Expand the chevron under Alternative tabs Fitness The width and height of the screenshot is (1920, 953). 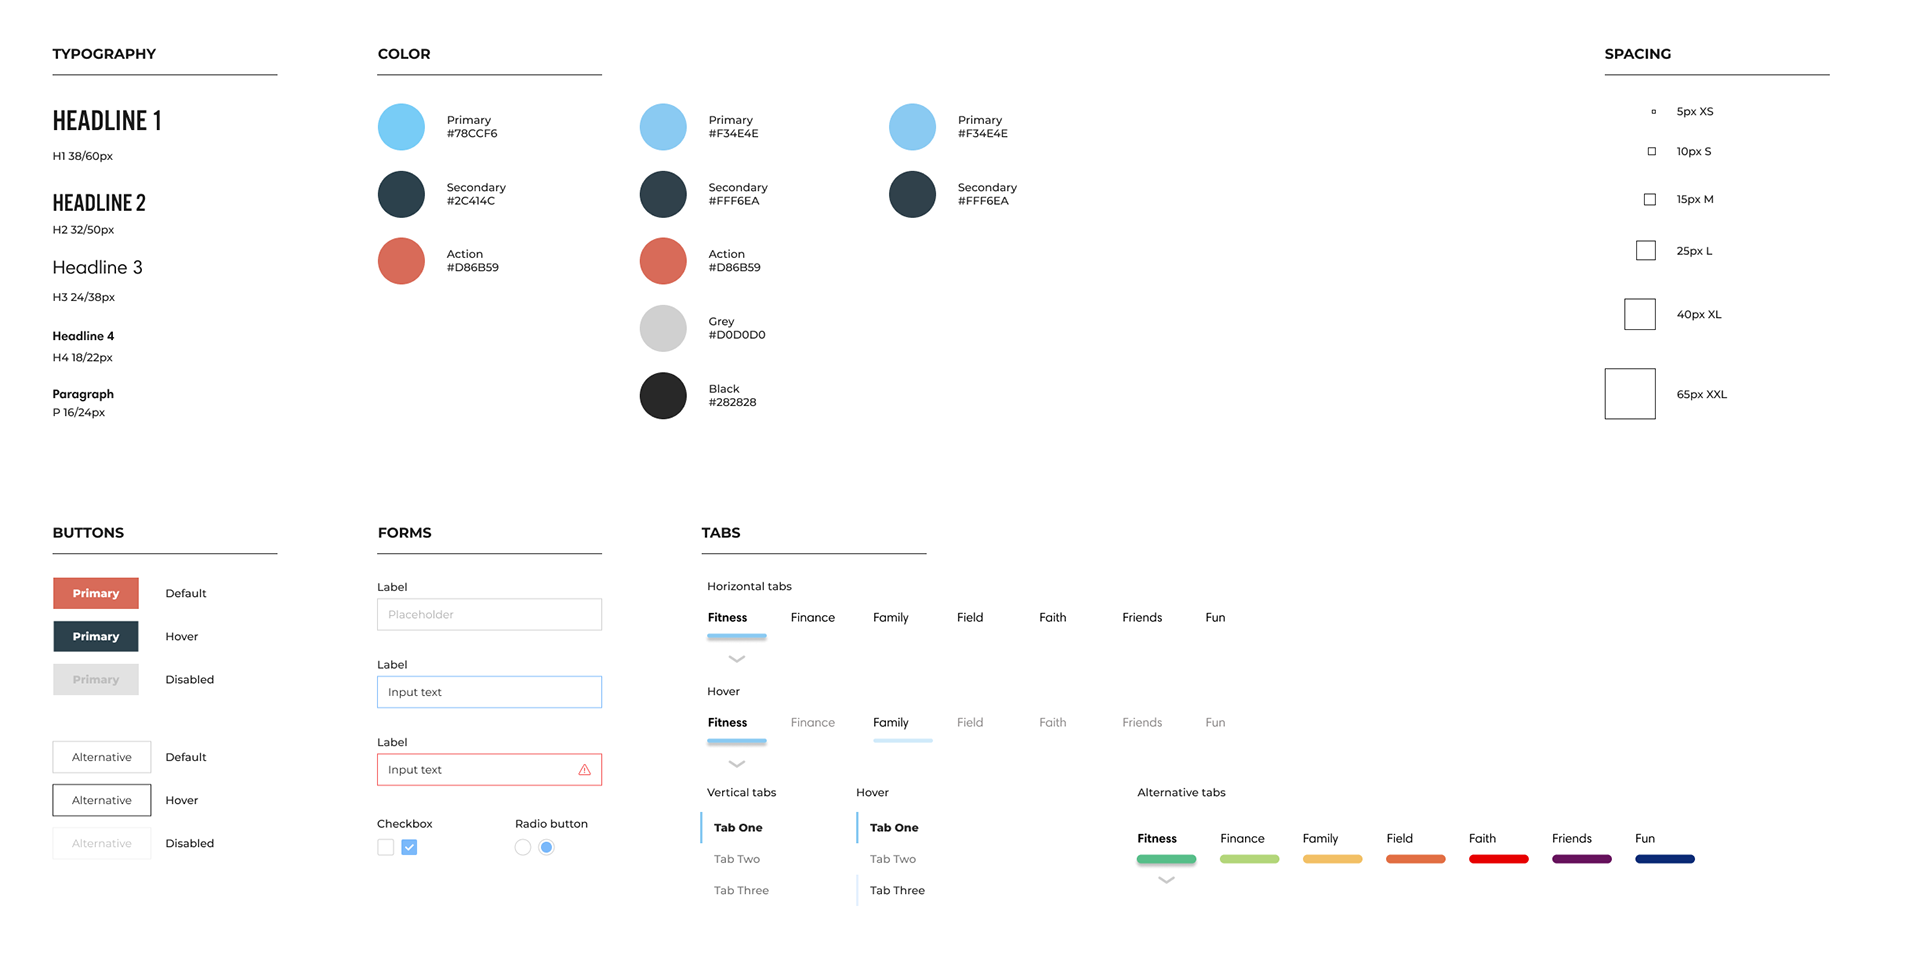1166,880
